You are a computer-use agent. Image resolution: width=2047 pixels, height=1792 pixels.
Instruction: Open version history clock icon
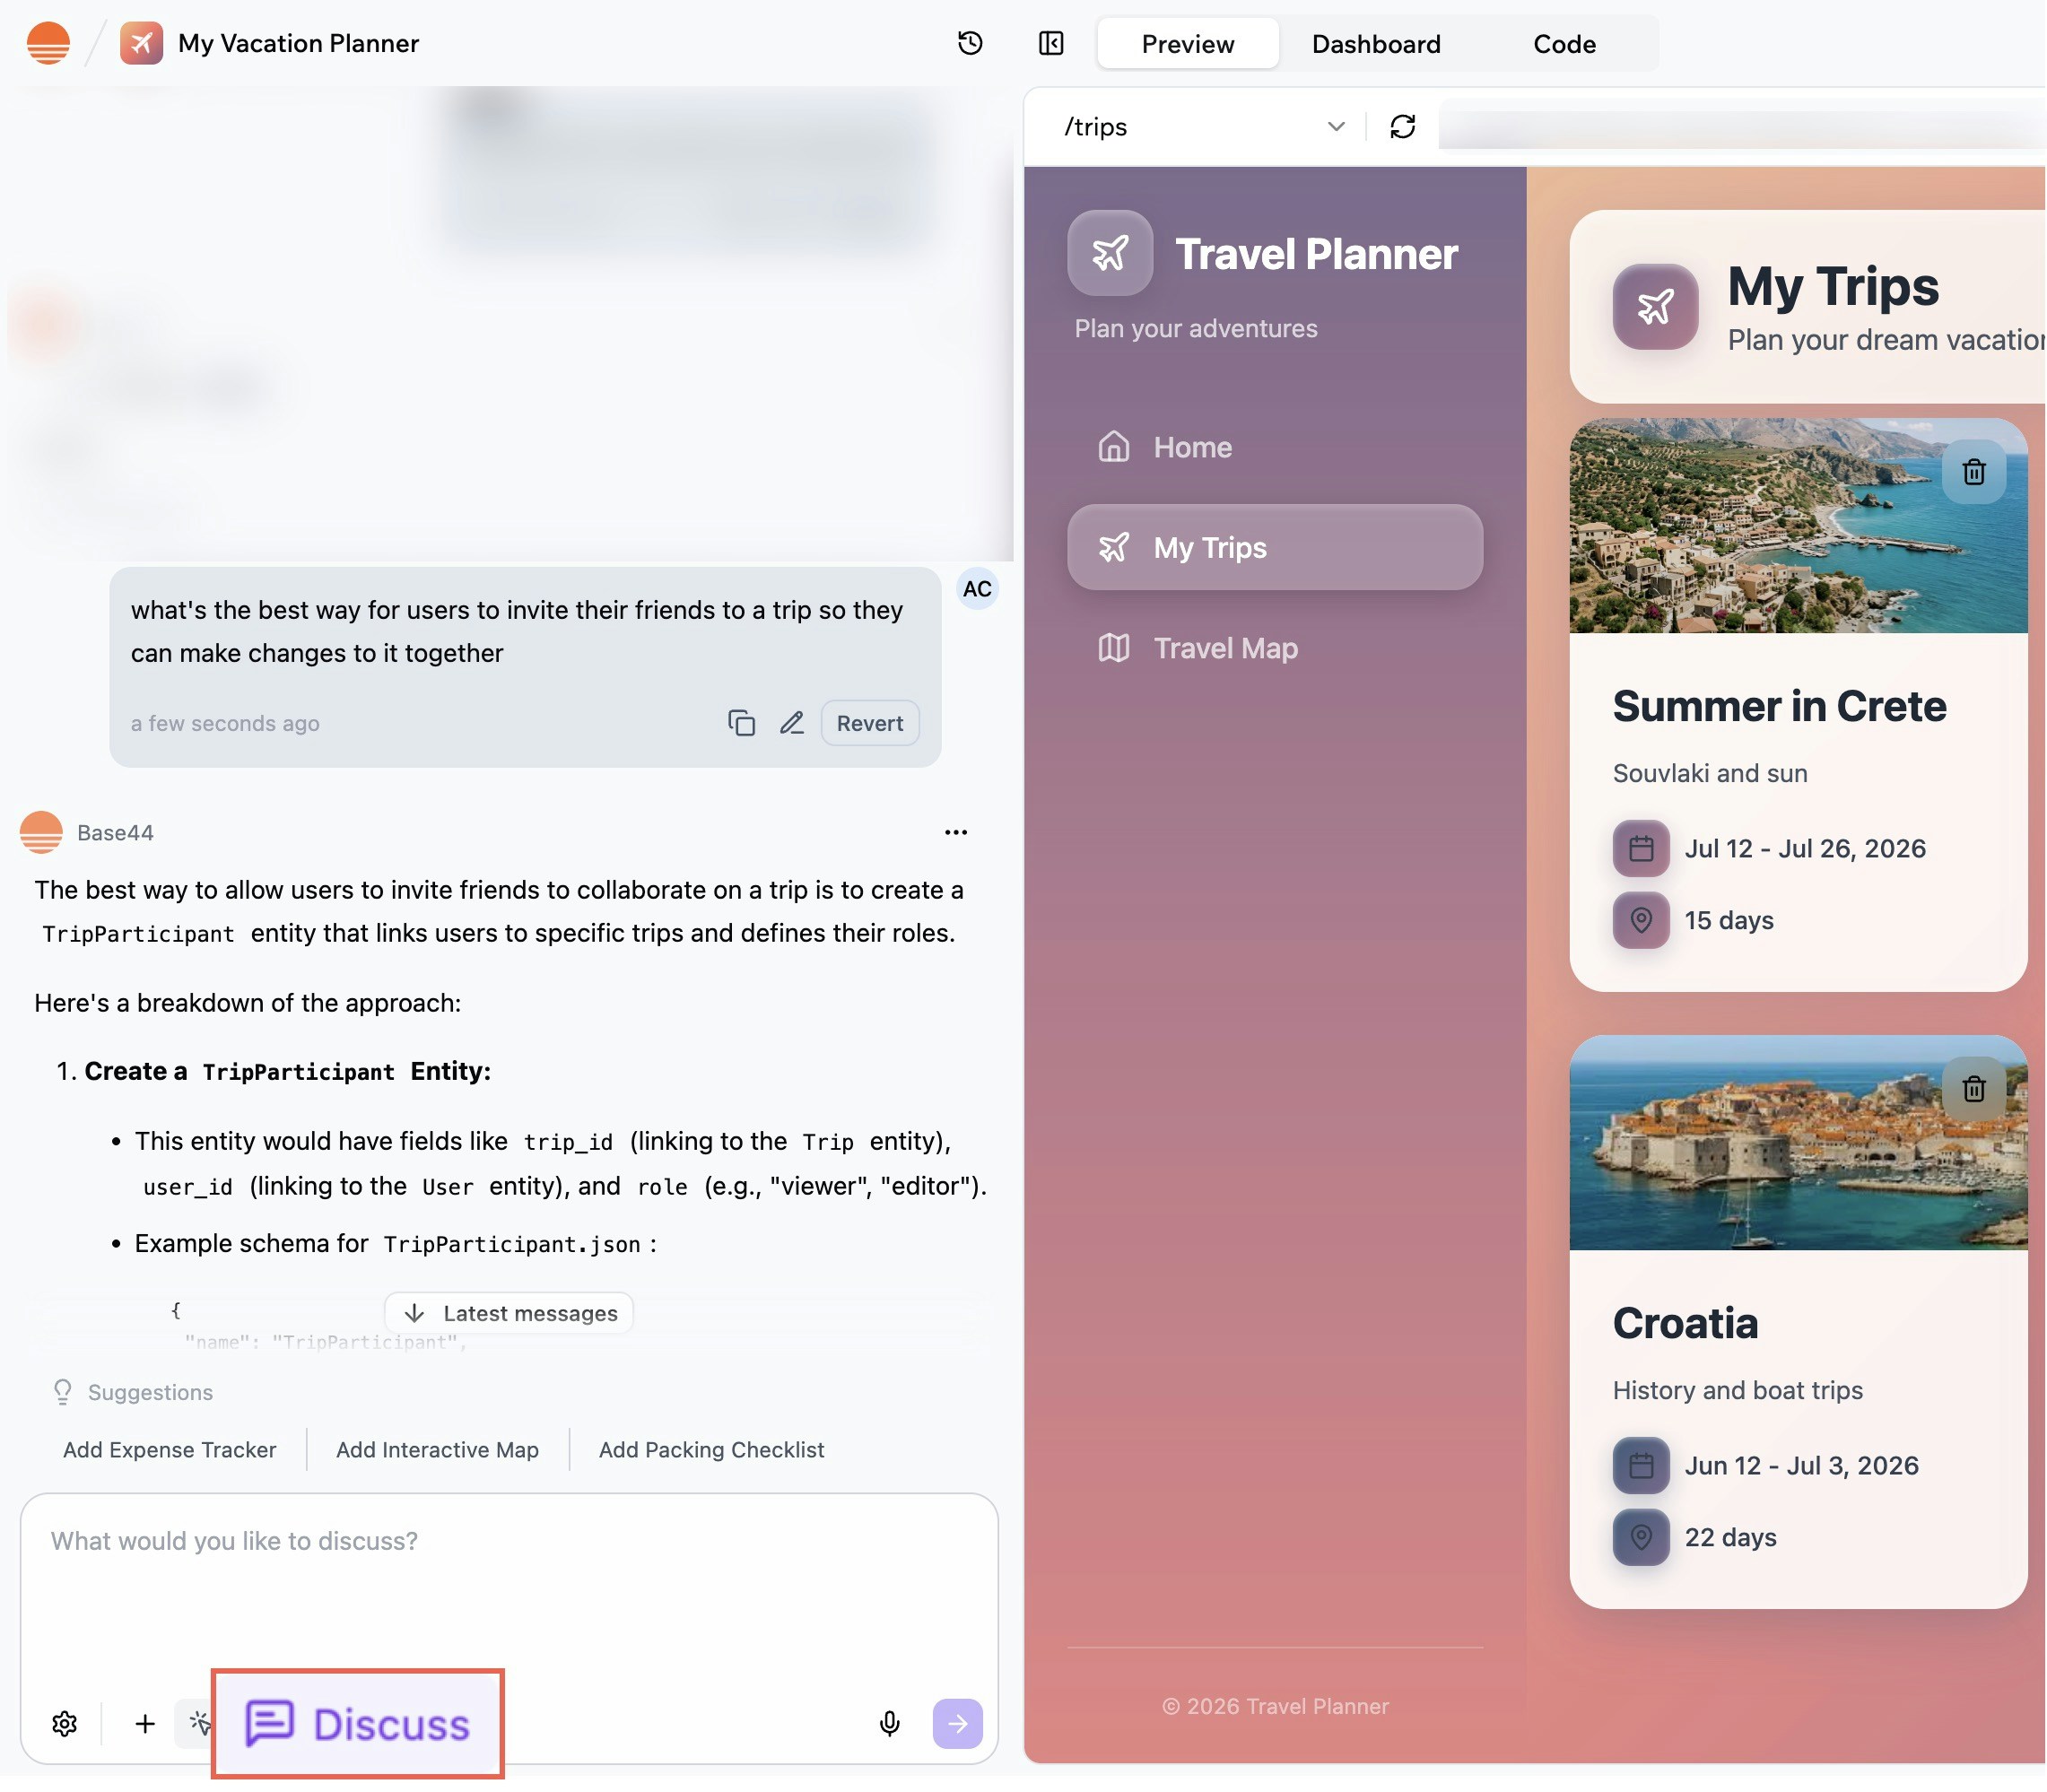click(x=969, y=43)
